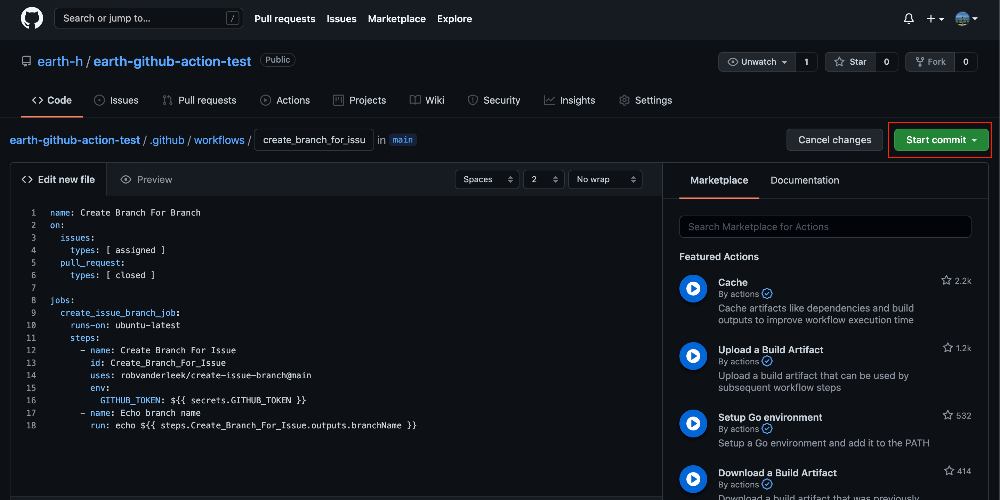Viewport: 1000px width, 500px height.
Task: Switch to the Wiki tab
Action: (x=427, y=100)
